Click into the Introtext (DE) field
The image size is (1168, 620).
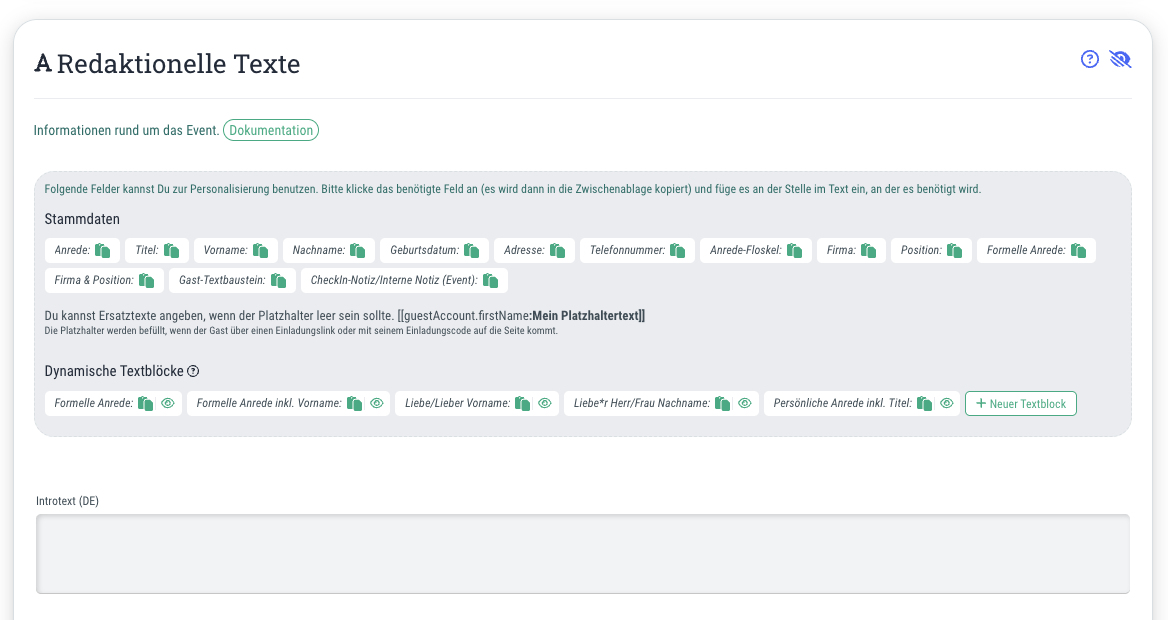(x=583, y=554)
